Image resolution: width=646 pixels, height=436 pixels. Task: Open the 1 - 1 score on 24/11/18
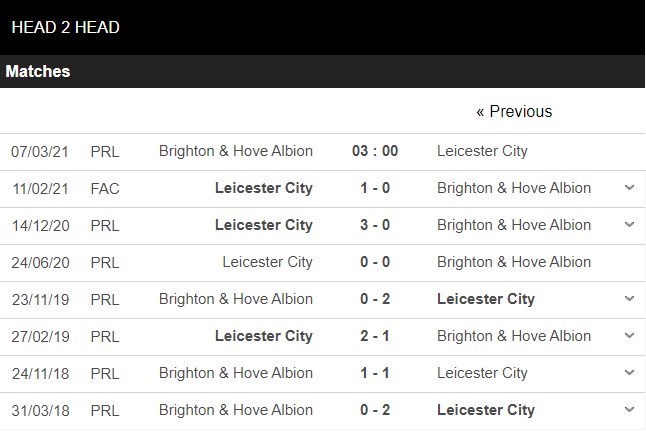point(375,373)
